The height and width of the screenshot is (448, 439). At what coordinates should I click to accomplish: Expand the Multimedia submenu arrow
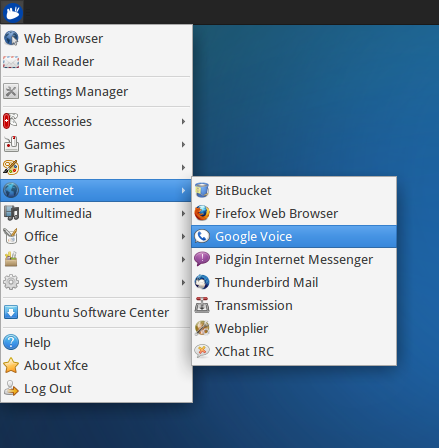[183, 214]
